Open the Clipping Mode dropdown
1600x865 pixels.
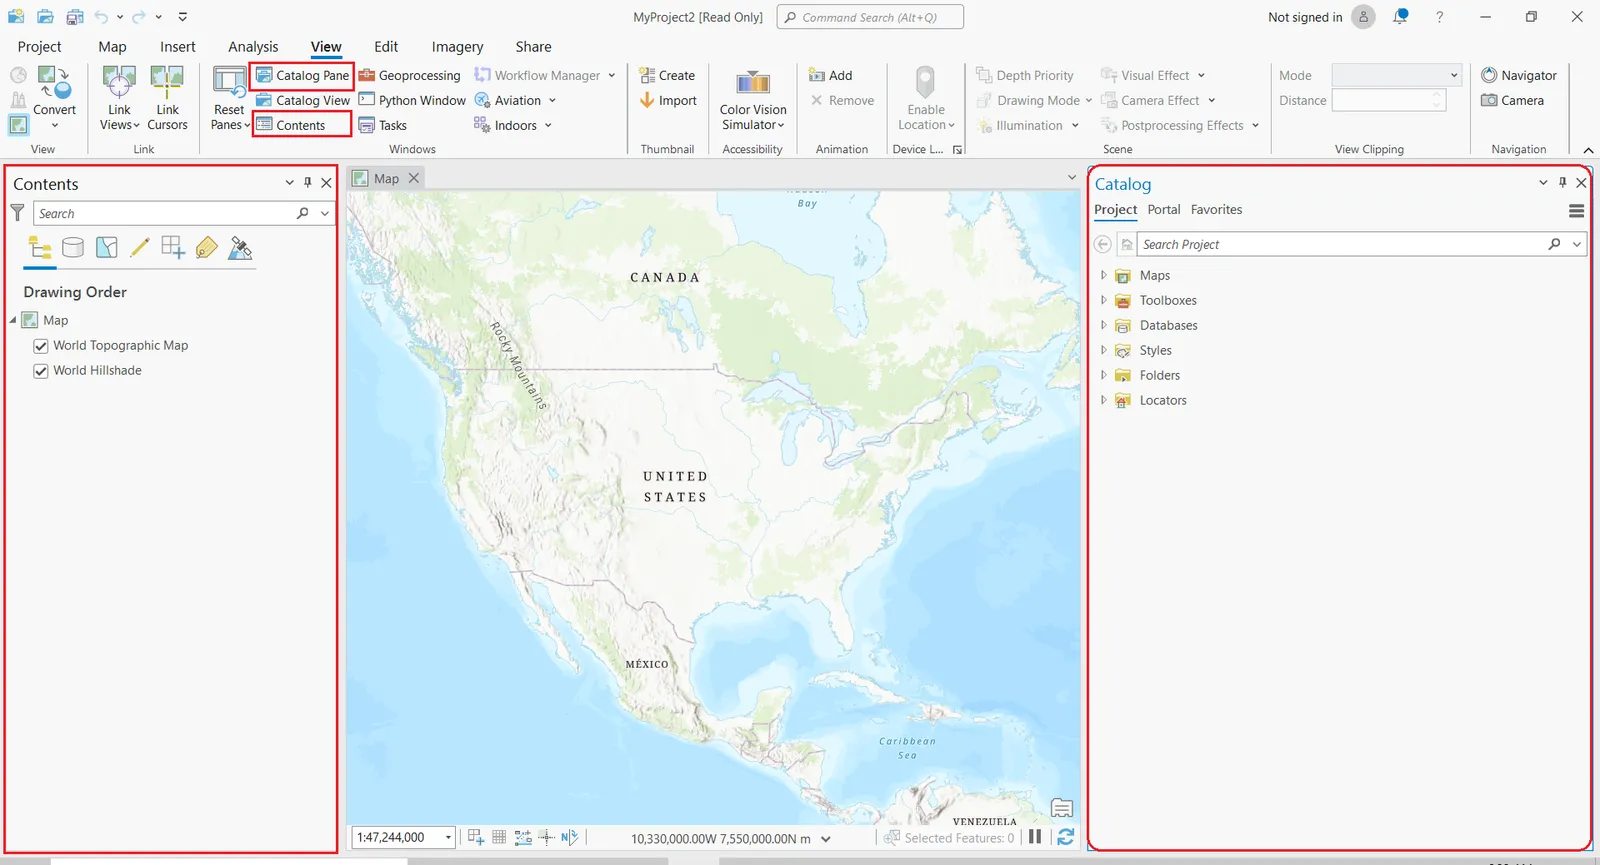[1396, 75]
